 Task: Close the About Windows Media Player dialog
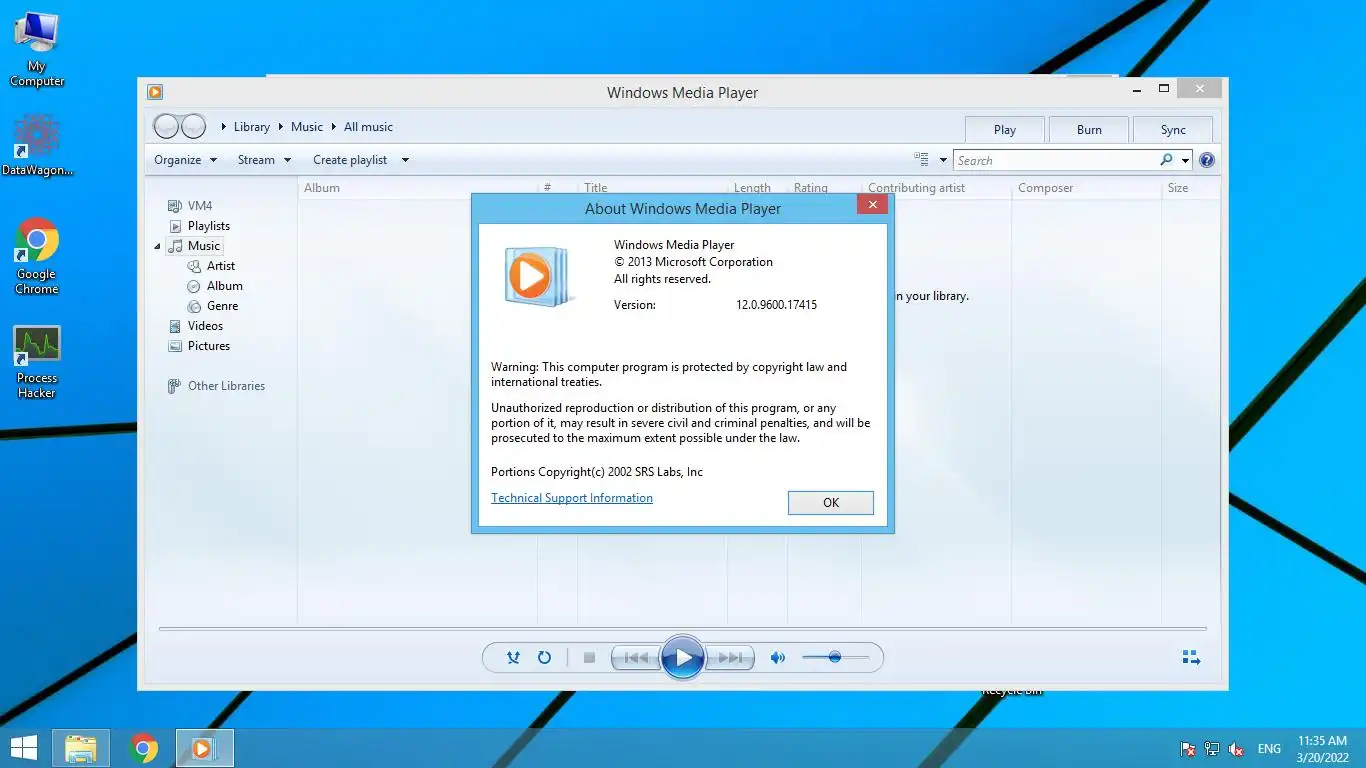(x=872, y=204)
